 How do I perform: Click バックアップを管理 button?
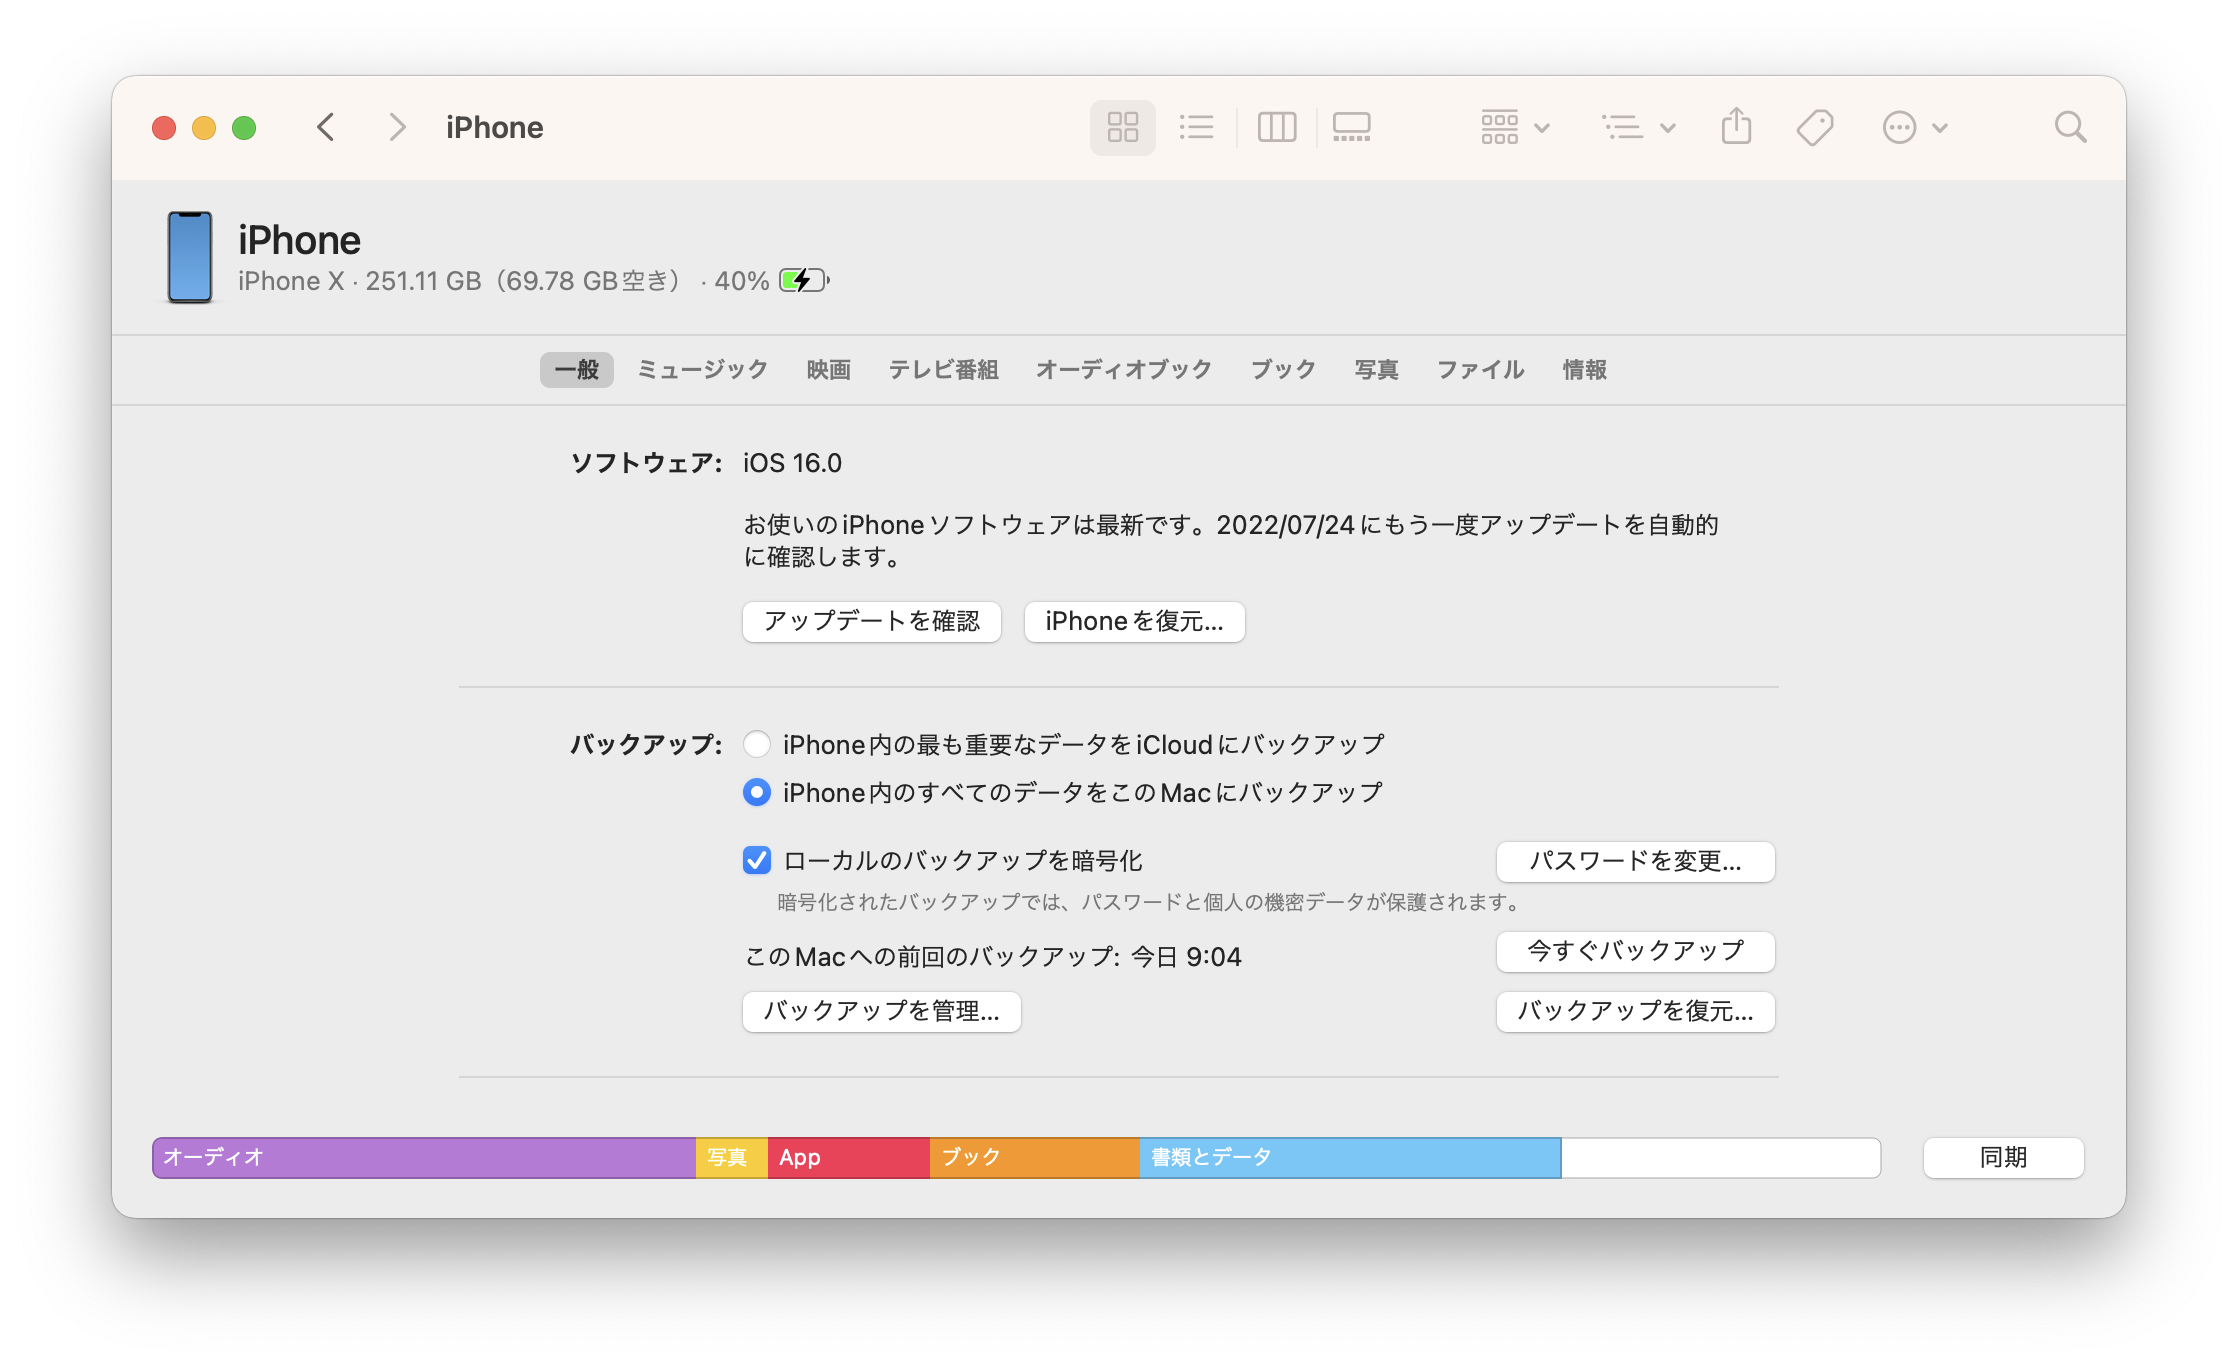coord(881,1011)
